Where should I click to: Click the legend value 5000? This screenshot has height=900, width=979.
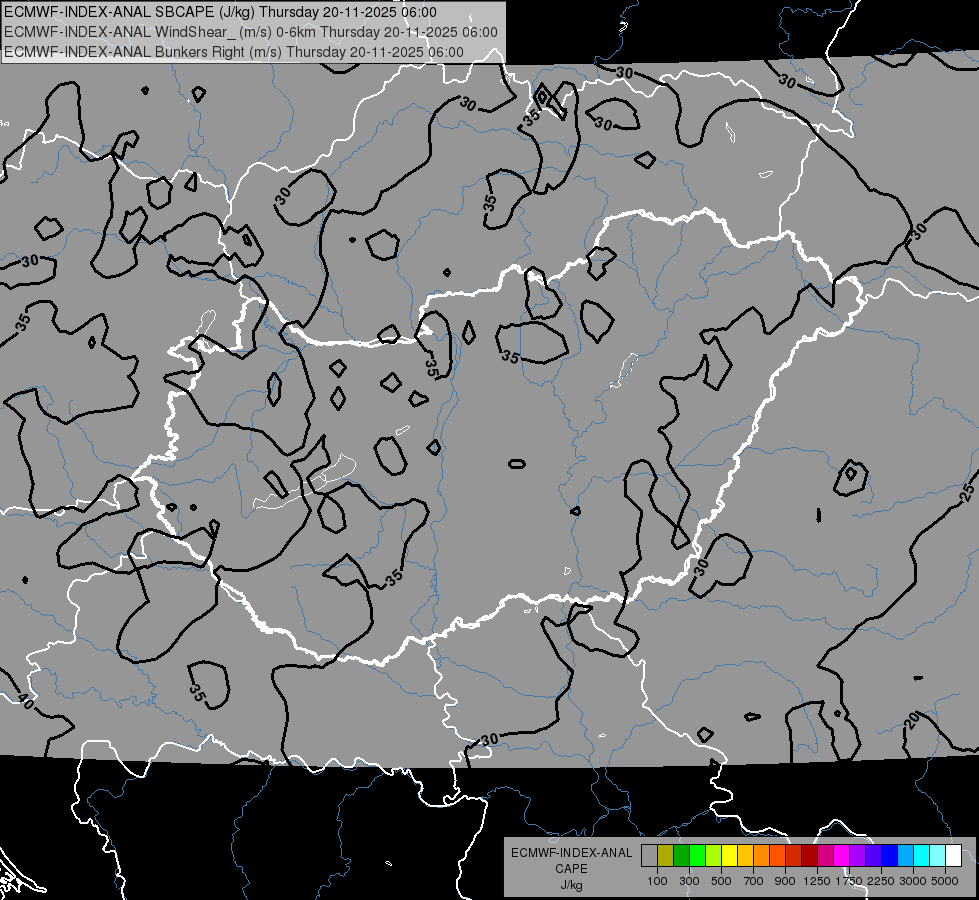point(945,881)
